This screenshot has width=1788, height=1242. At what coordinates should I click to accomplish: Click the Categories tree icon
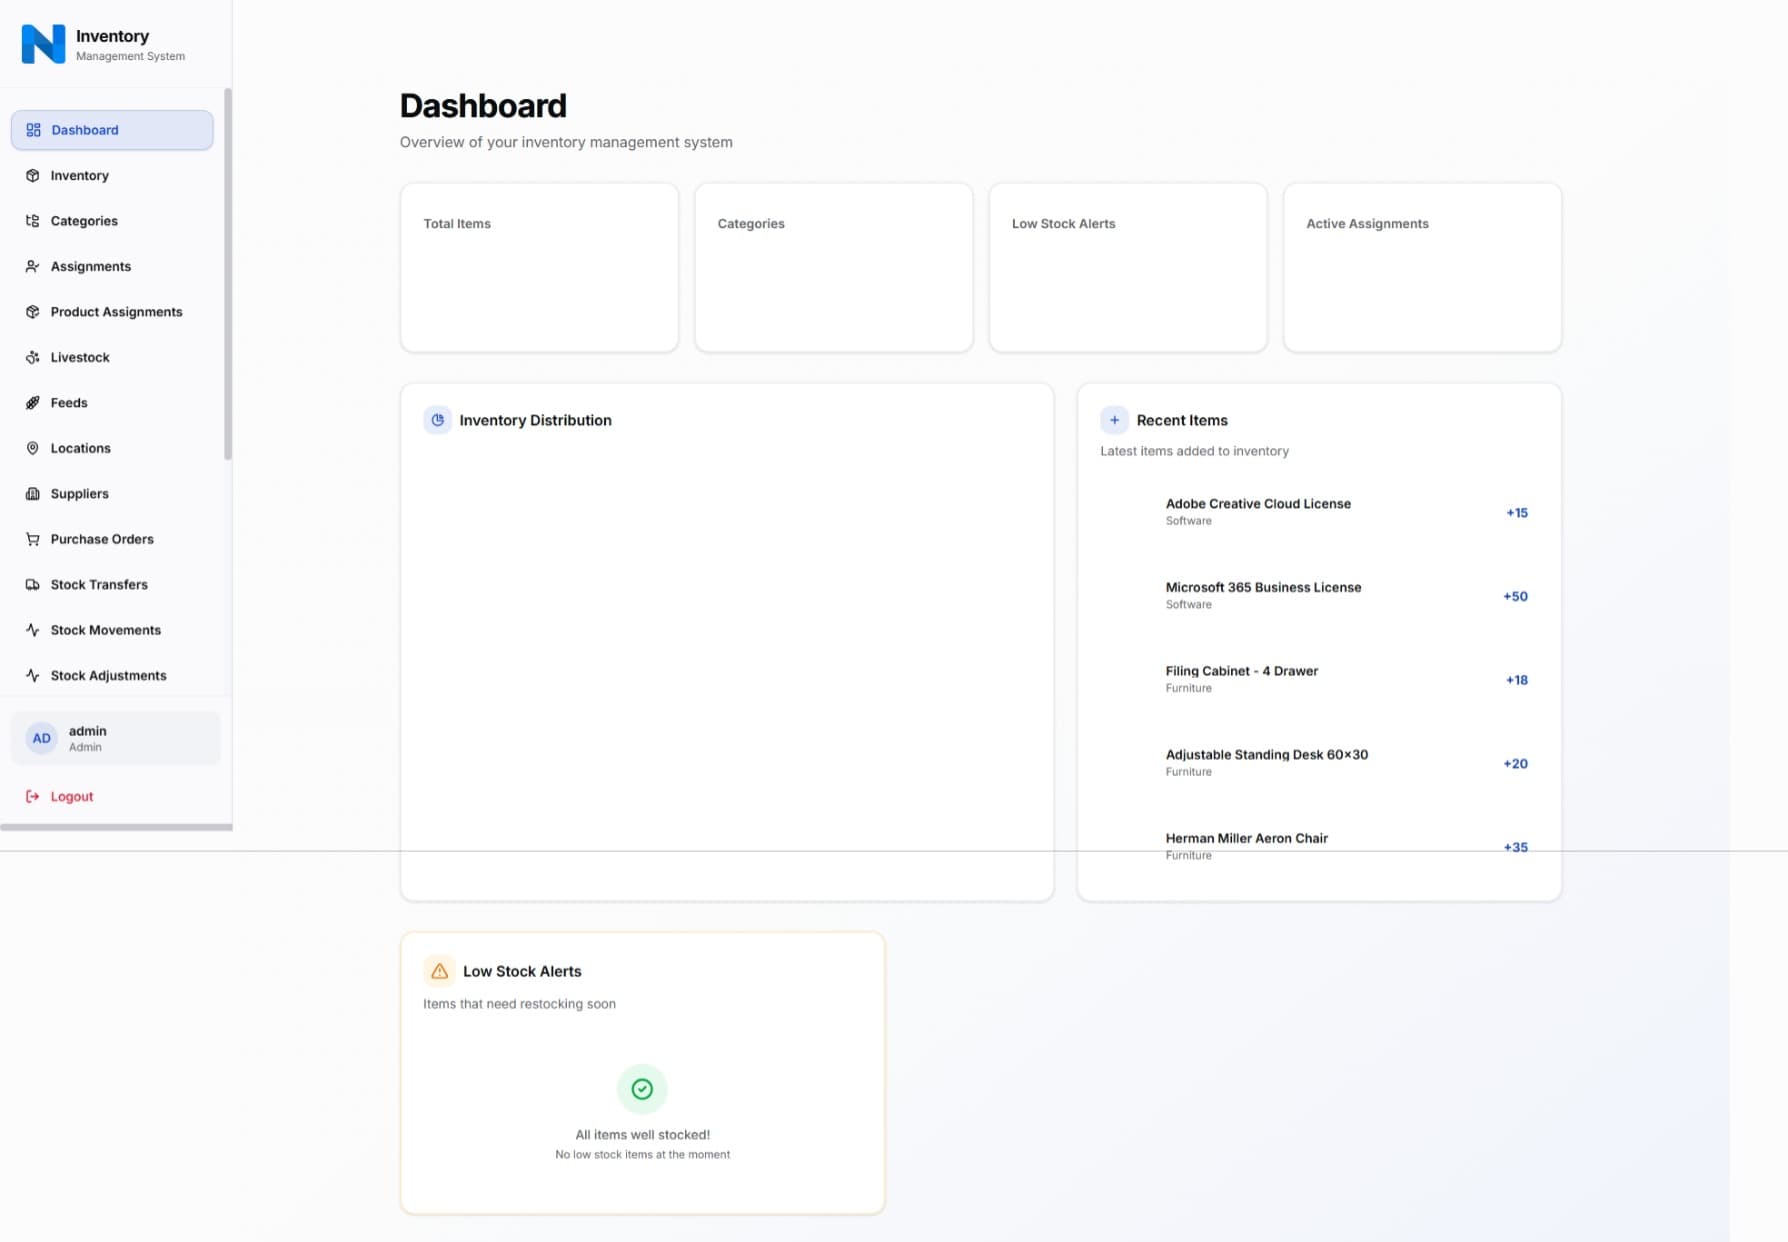point(32,221)
